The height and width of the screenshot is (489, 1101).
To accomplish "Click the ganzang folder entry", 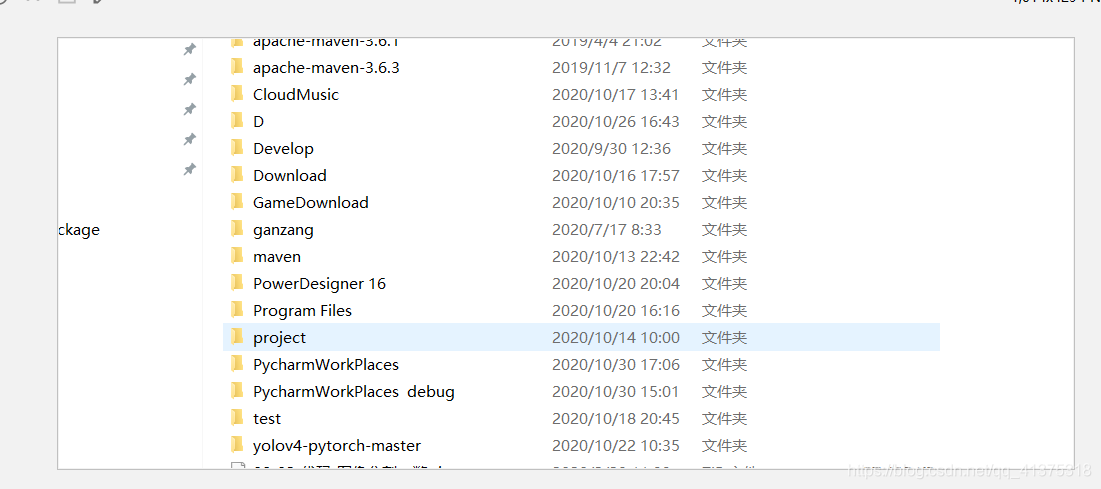I will pos(283,230).
